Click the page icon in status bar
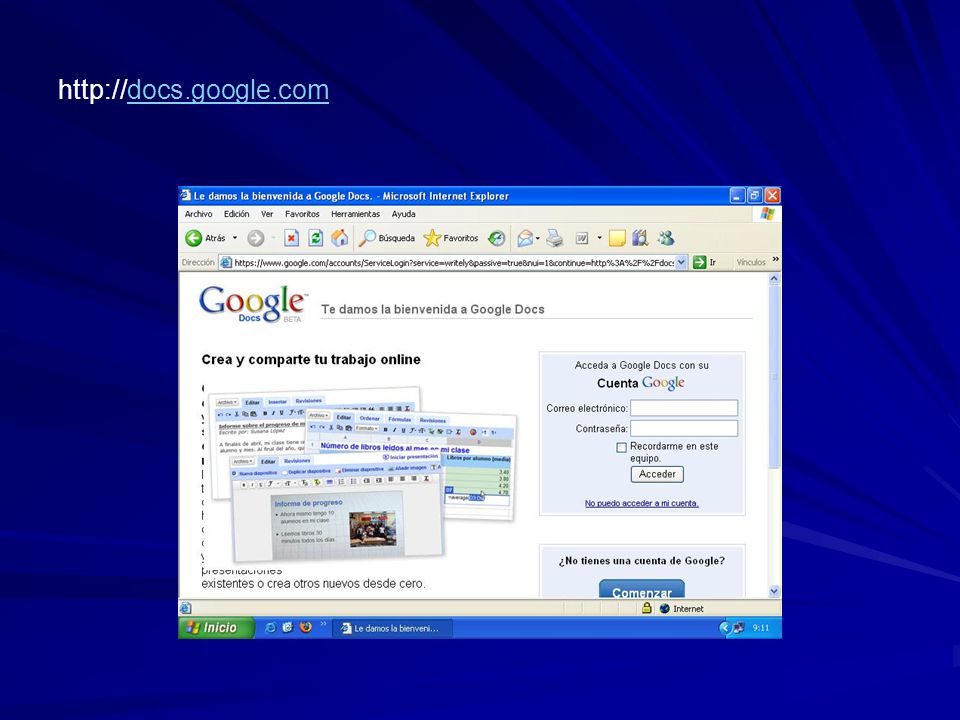Viewport: 960px width, 720px height. pyautogui.click(x=186, y=608)
